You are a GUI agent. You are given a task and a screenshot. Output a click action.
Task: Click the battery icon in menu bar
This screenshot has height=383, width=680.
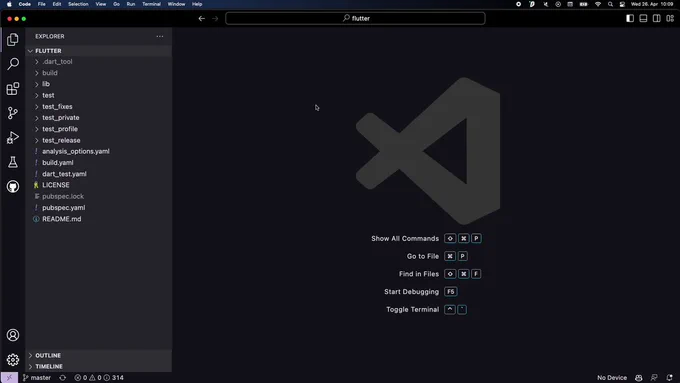coord(584,4)
